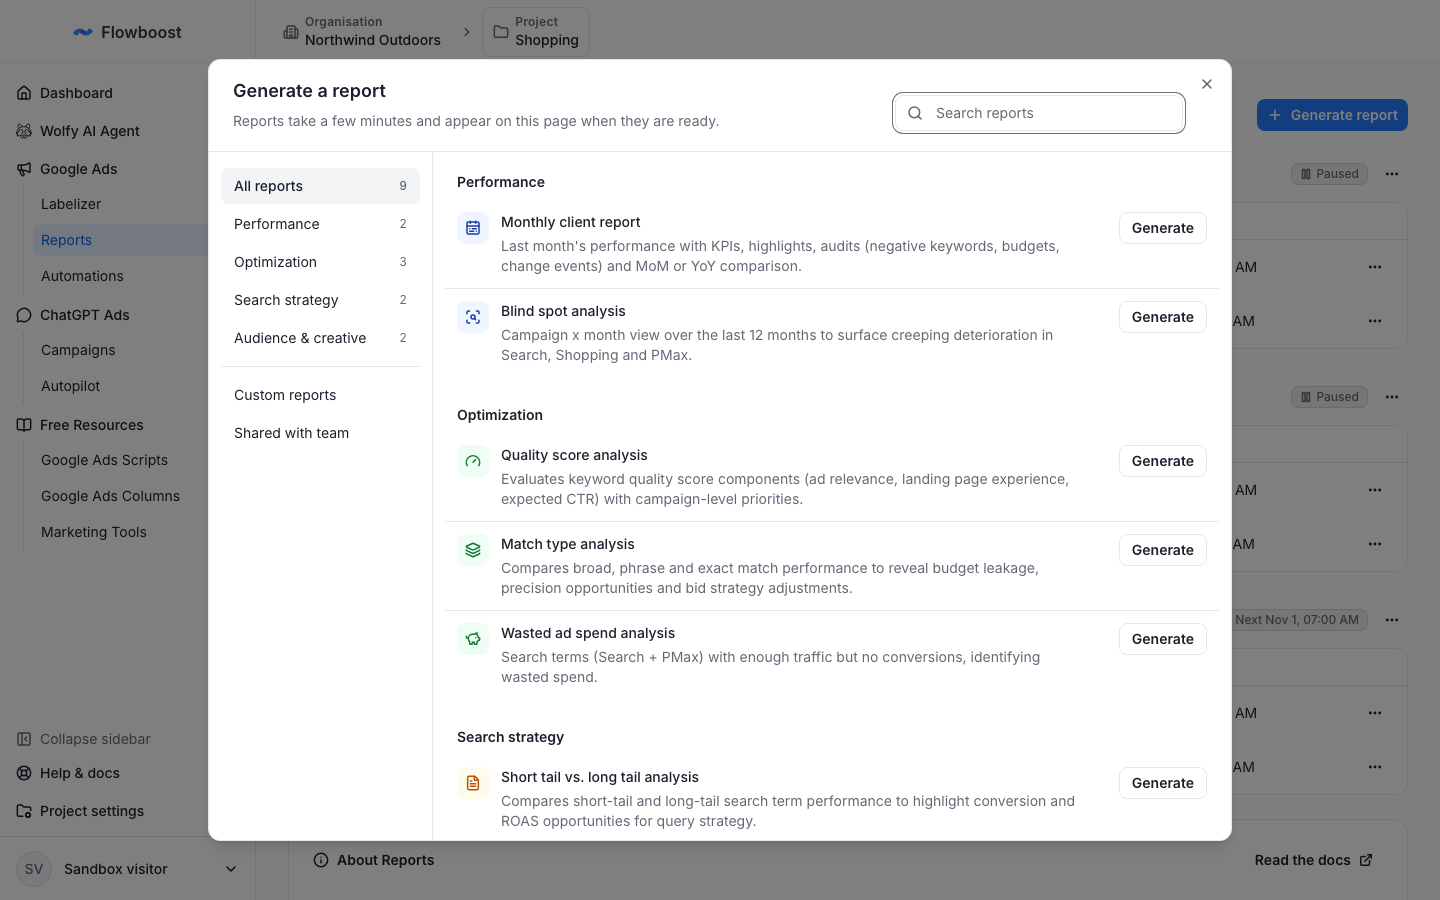The width and height of the screenshot is (1440, 900).
Task: Click the Project settings folder icon
Action: [x=24, y=811]
